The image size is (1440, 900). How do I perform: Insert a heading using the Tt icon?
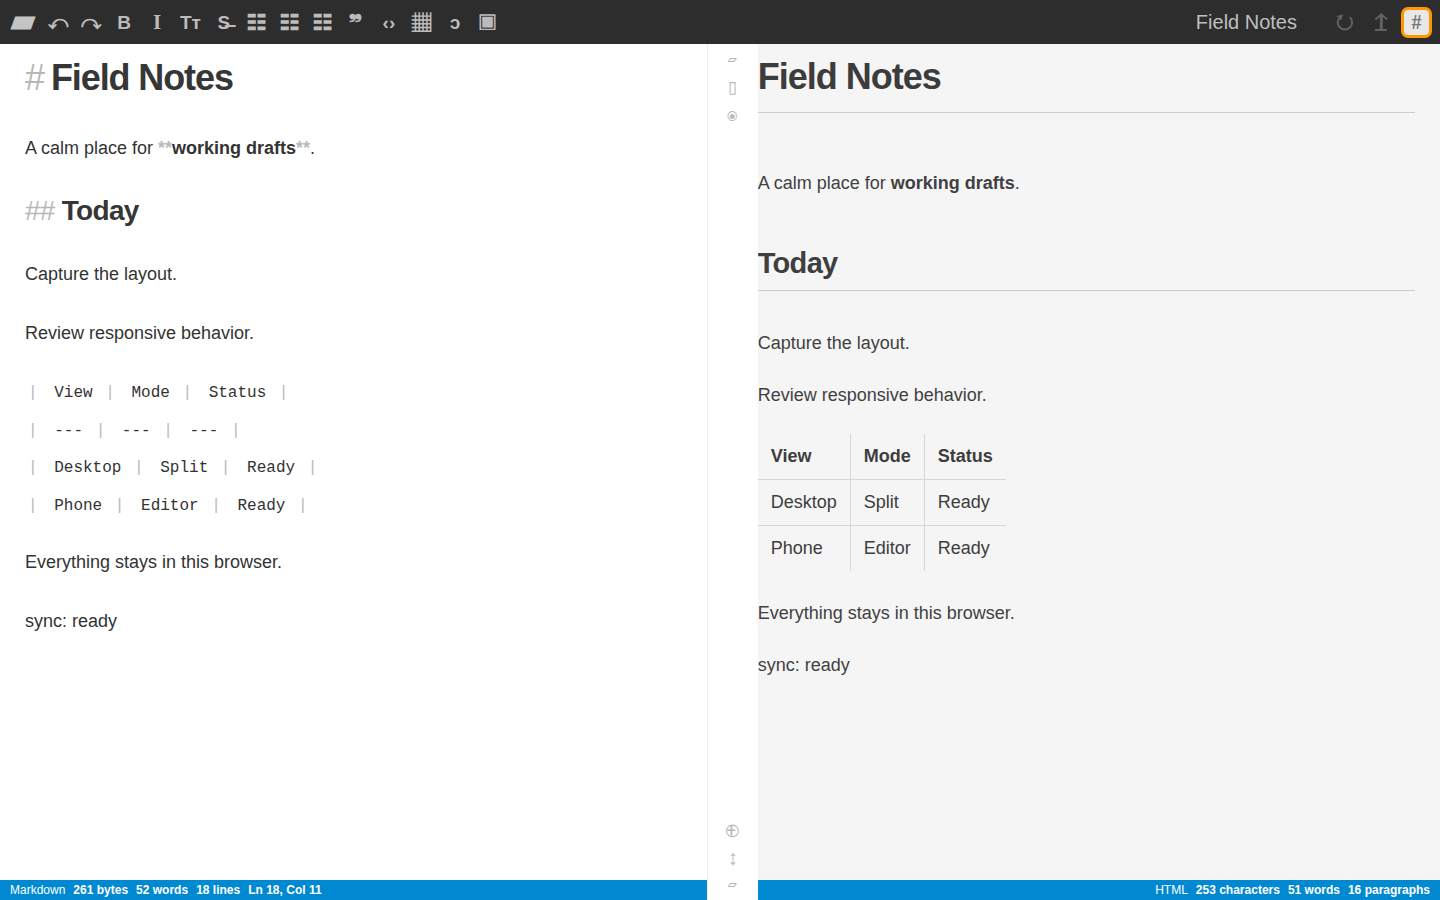coord(190,22)
